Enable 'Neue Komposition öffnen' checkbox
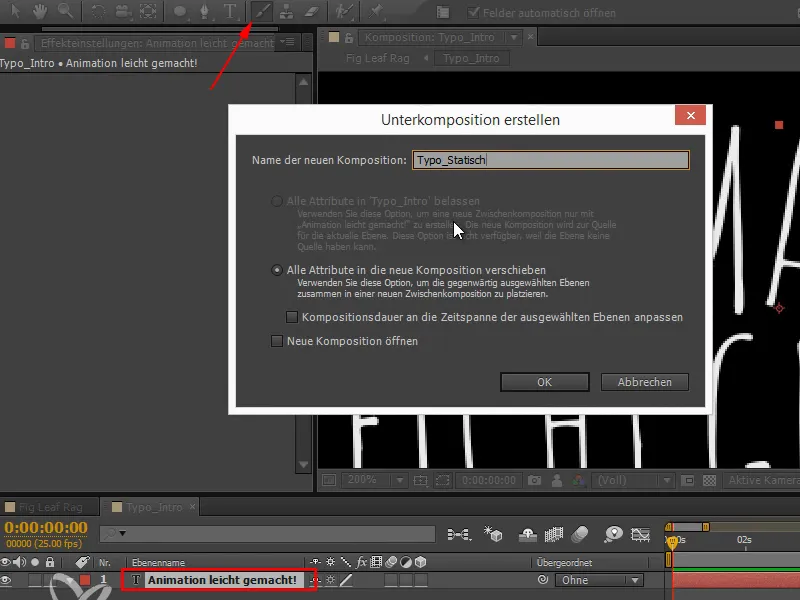The image size is (800, 600). 277,341
